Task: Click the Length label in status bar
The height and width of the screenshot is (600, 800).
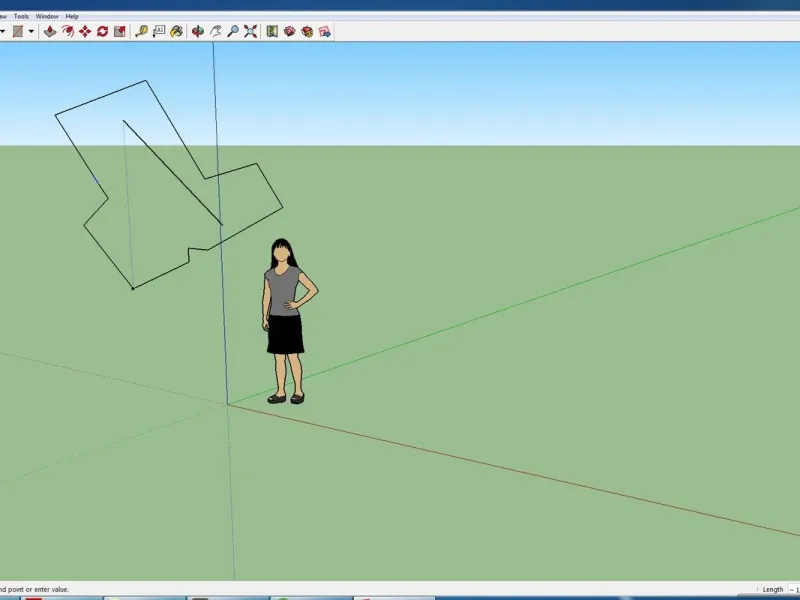Action: click(x=772, y=589)
